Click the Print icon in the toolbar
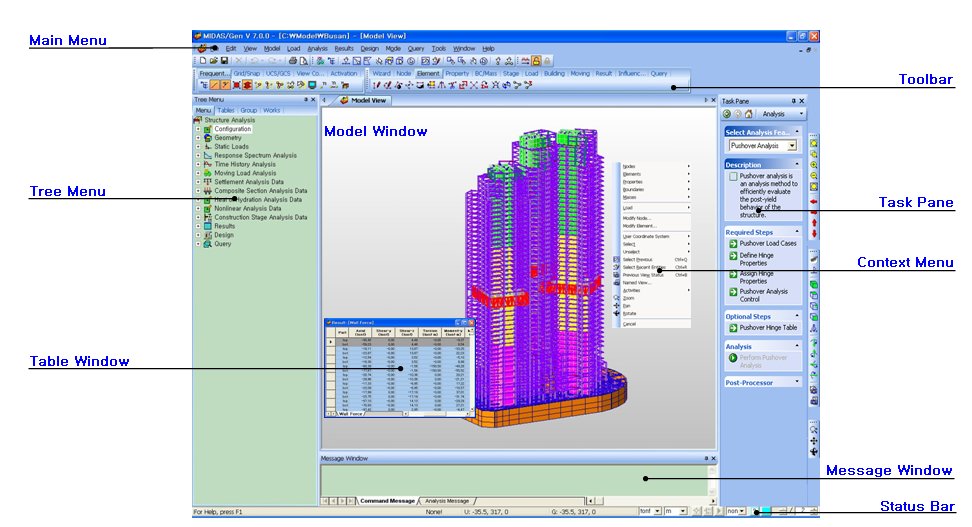972x527 pixels. click(293, 61)
